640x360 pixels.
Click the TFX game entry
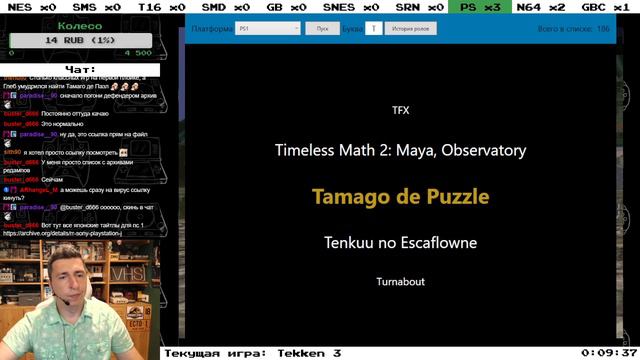click(400, 110)
